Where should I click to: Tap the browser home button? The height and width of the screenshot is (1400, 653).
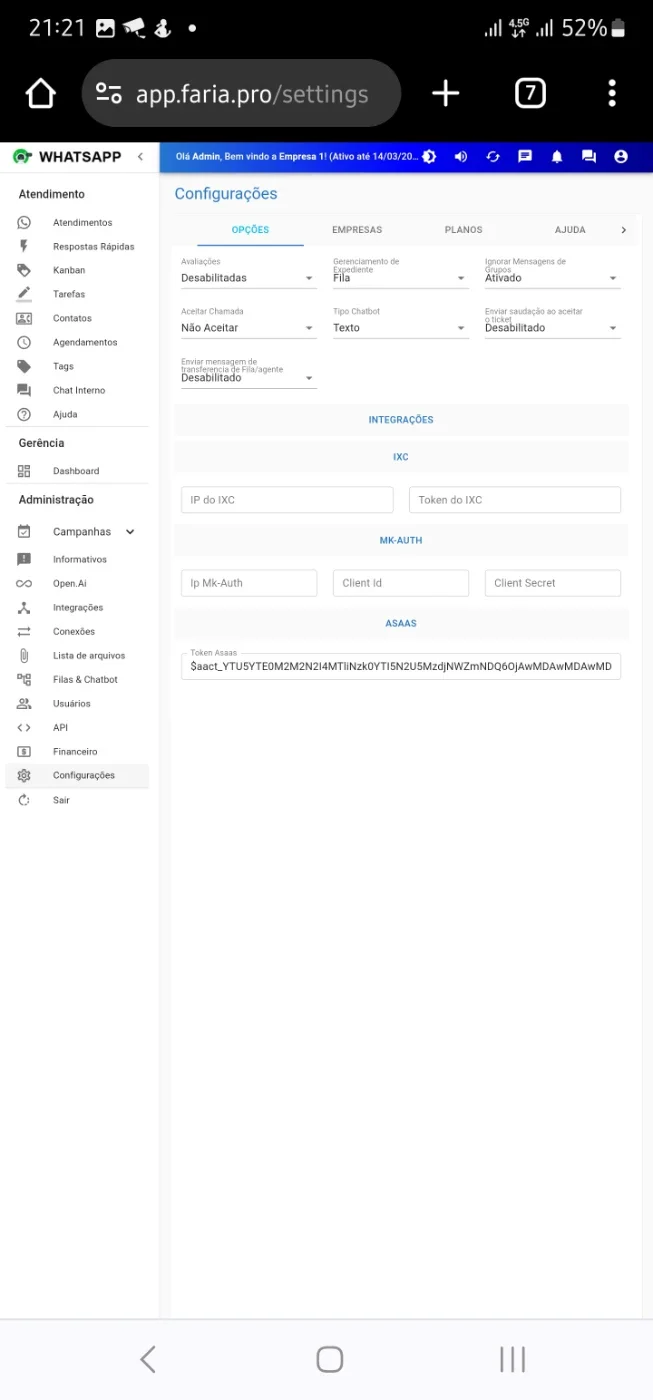(x=41, y=94)
